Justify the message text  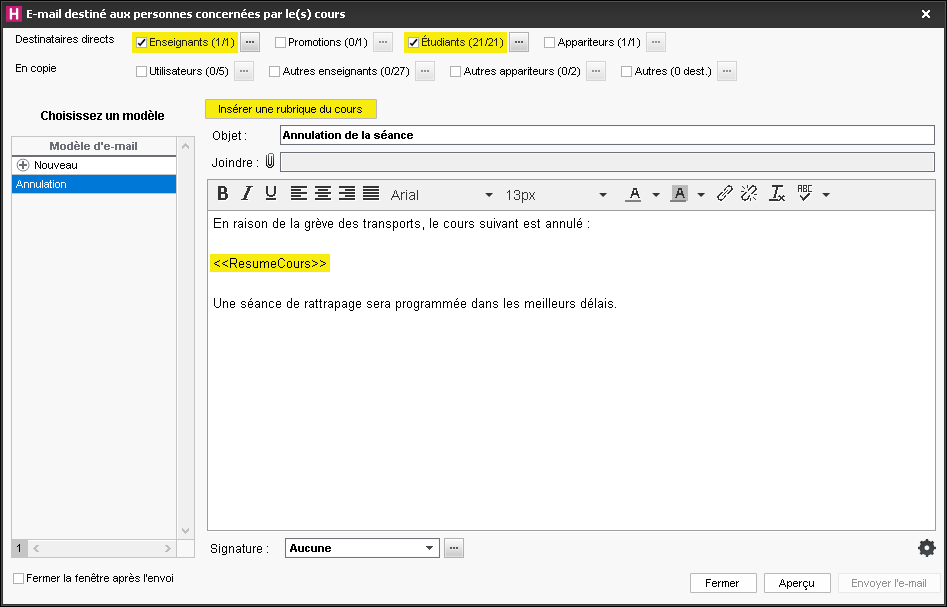371,194
